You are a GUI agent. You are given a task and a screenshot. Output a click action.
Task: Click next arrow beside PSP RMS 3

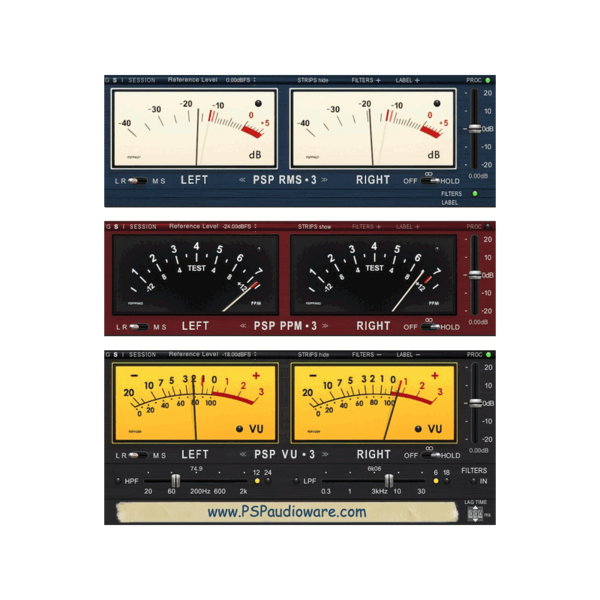pos(325,180)
